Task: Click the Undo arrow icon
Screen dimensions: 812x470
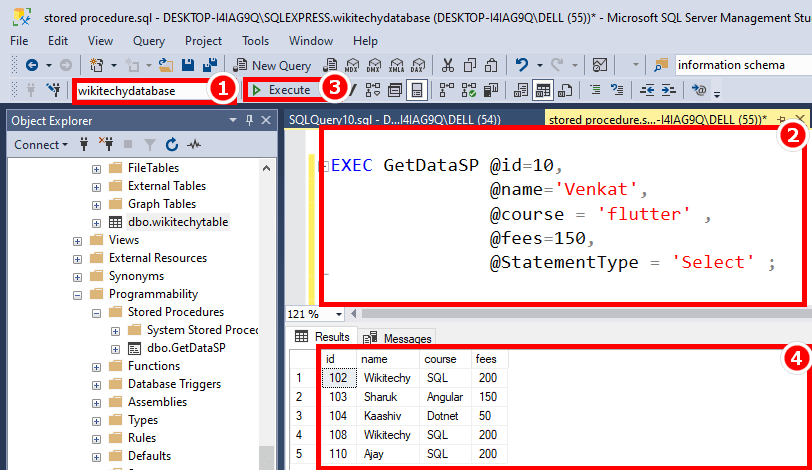Action: coord(521,65)
